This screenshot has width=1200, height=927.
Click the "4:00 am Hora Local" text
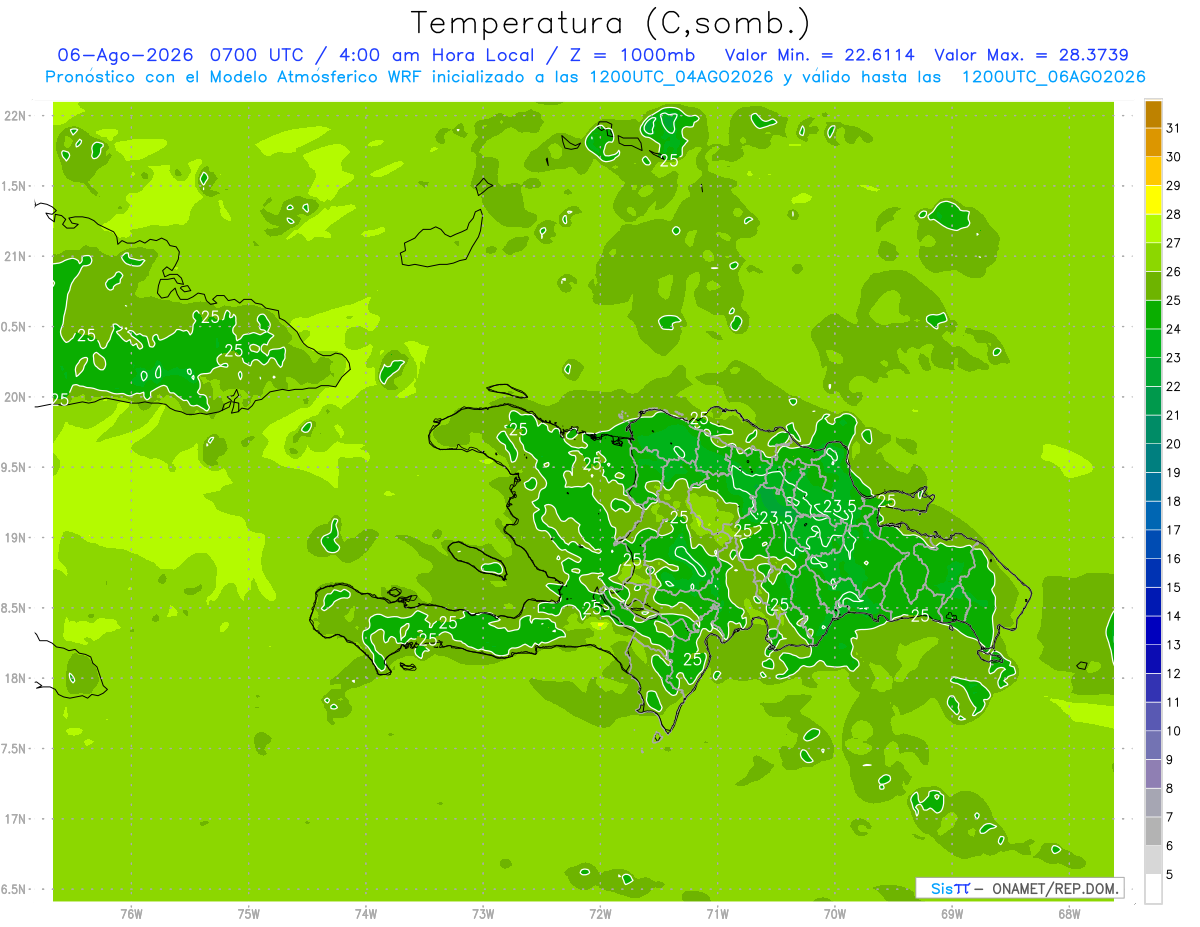[x=439, y=55]
